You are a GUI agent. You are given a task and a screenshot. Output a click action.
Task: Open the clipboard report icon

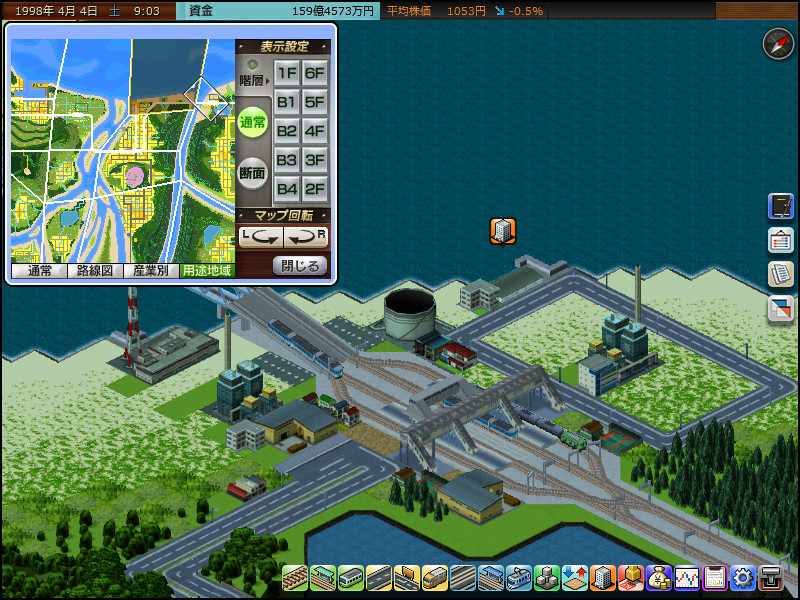[714, 578]
